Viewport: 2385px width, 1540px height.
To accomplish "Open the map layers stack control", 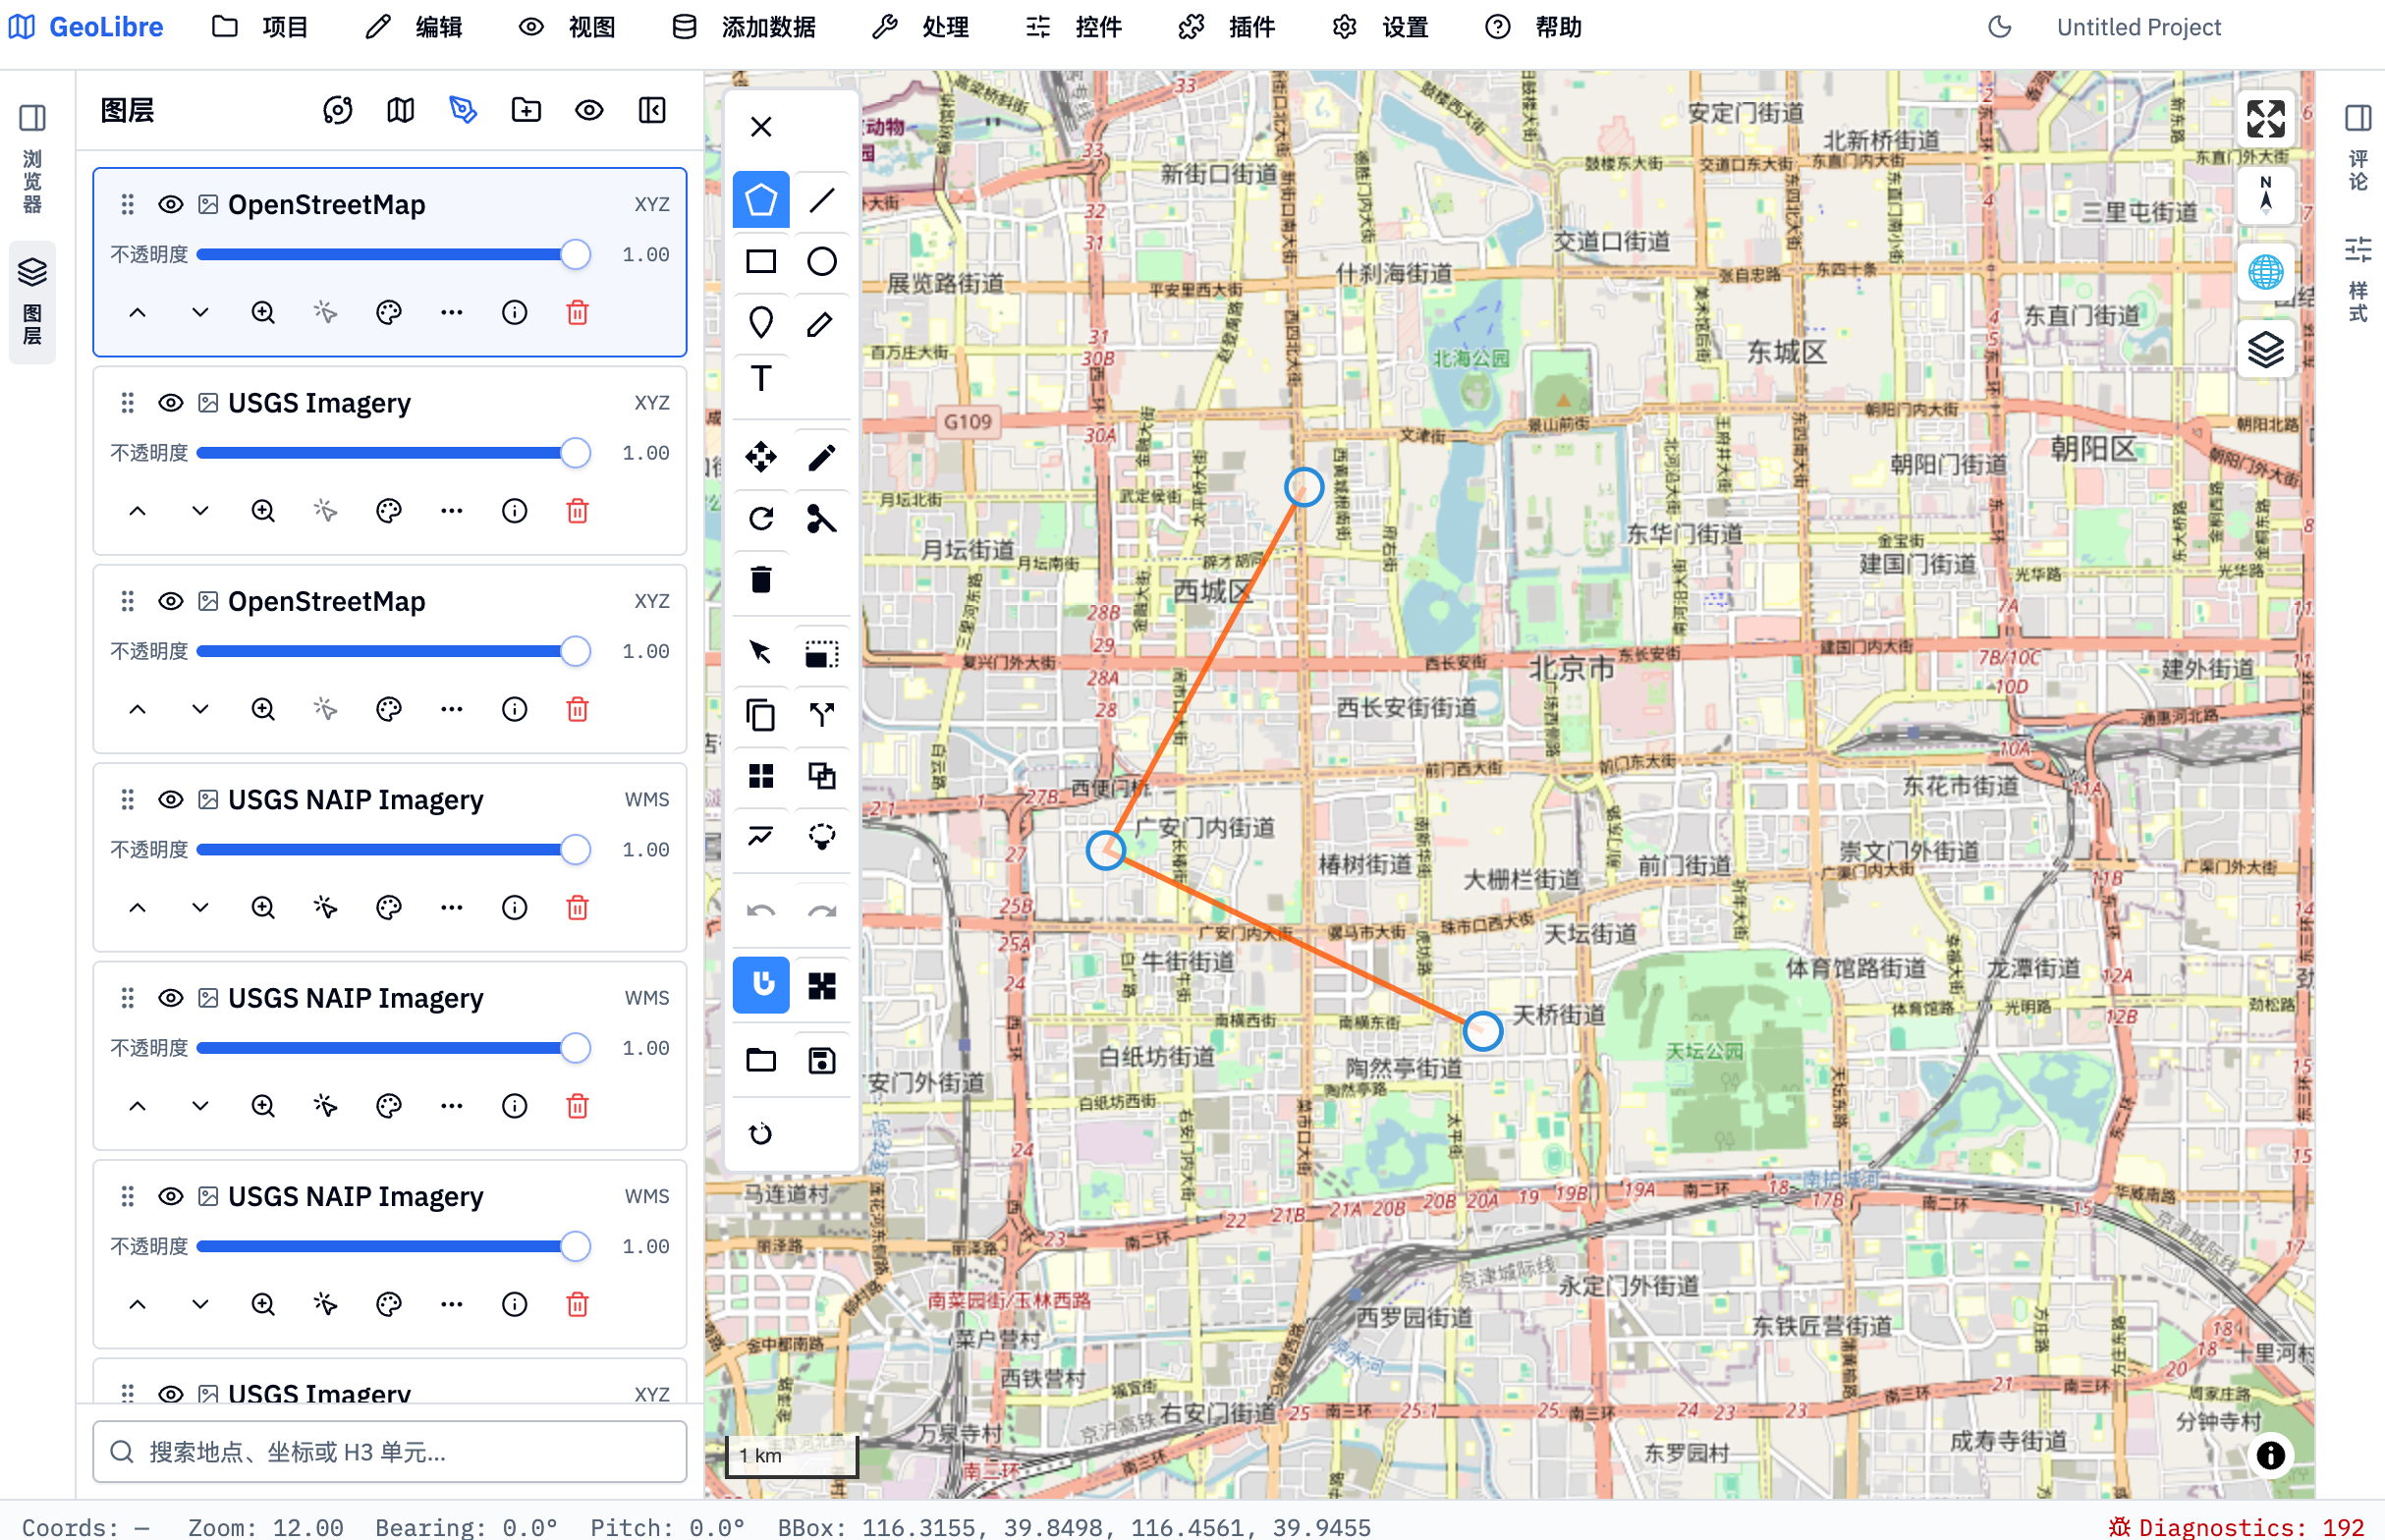I will (2265, 350).
